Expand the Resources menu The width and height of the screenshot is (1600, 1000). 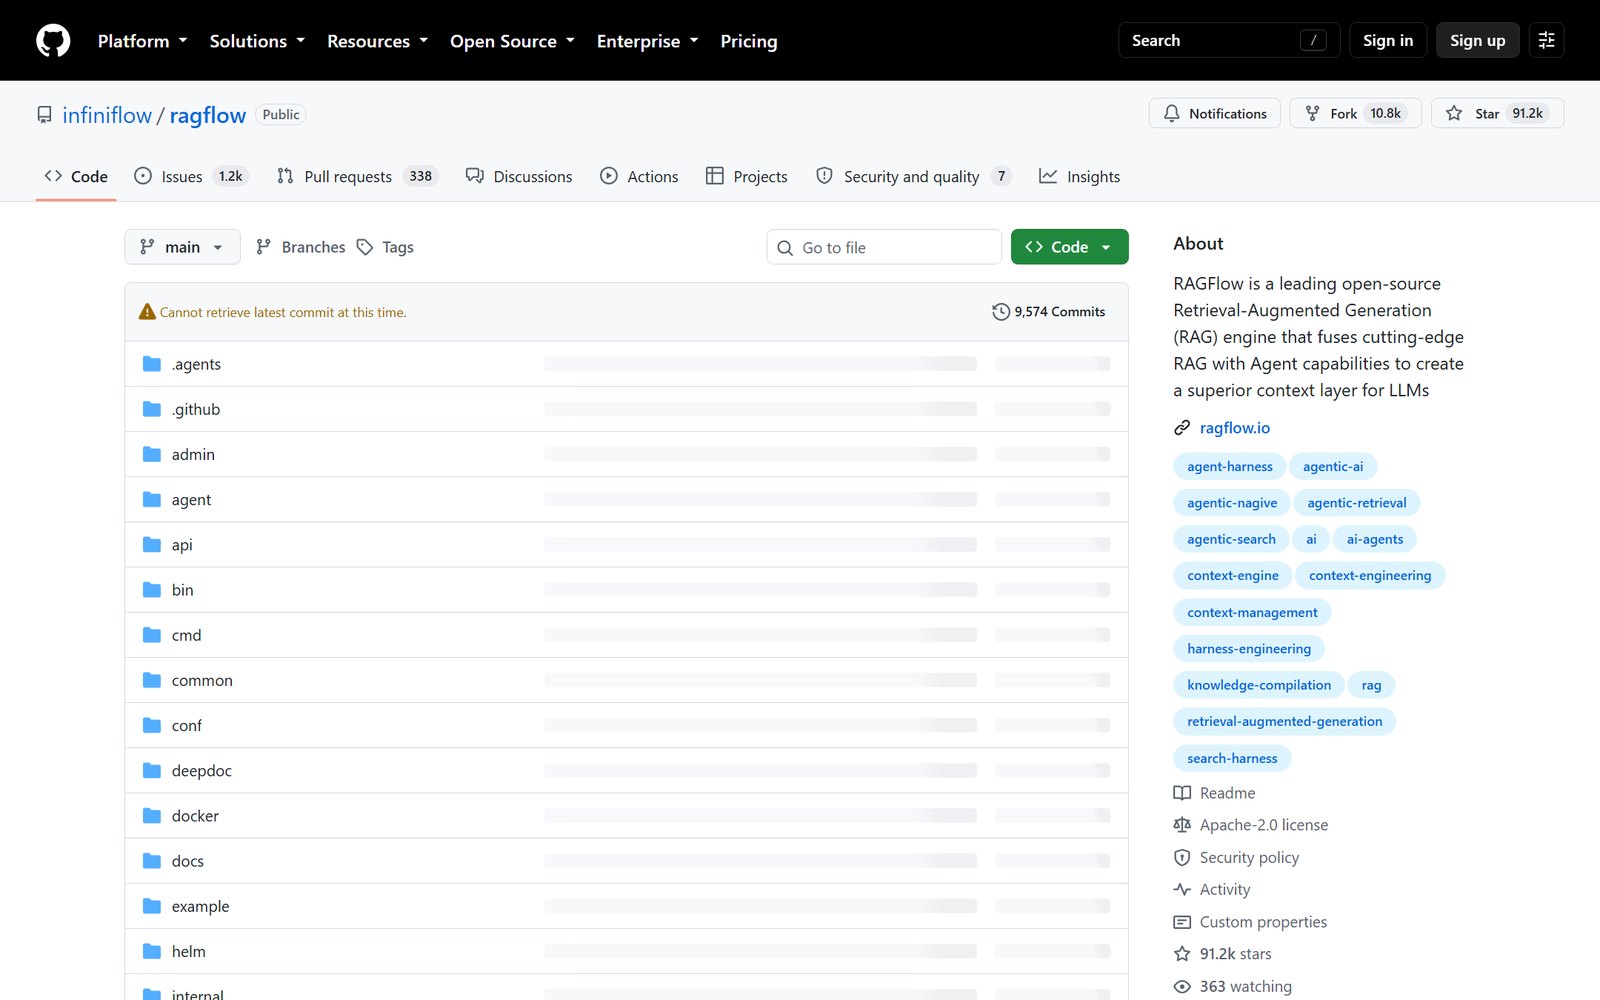click(x=377, y=41)
